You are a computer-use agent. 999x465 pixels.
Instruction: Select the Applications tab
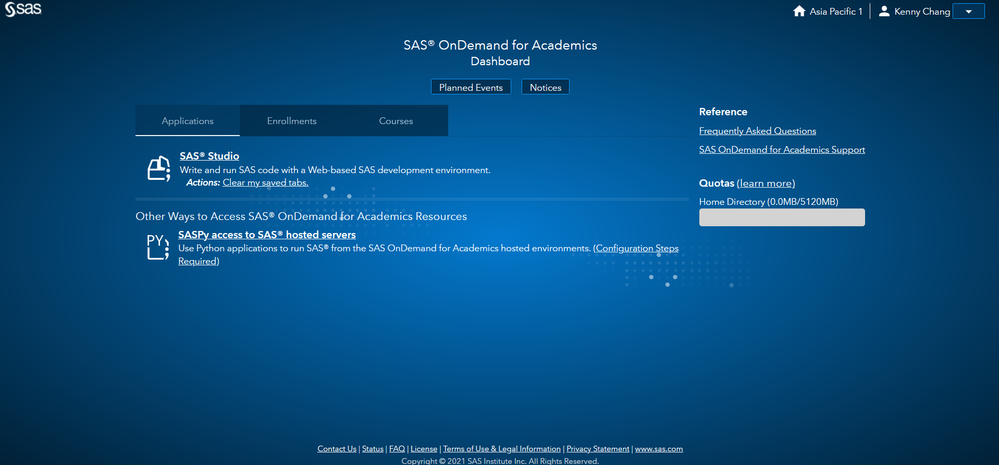pyautogui.click(x=187, y=121)
